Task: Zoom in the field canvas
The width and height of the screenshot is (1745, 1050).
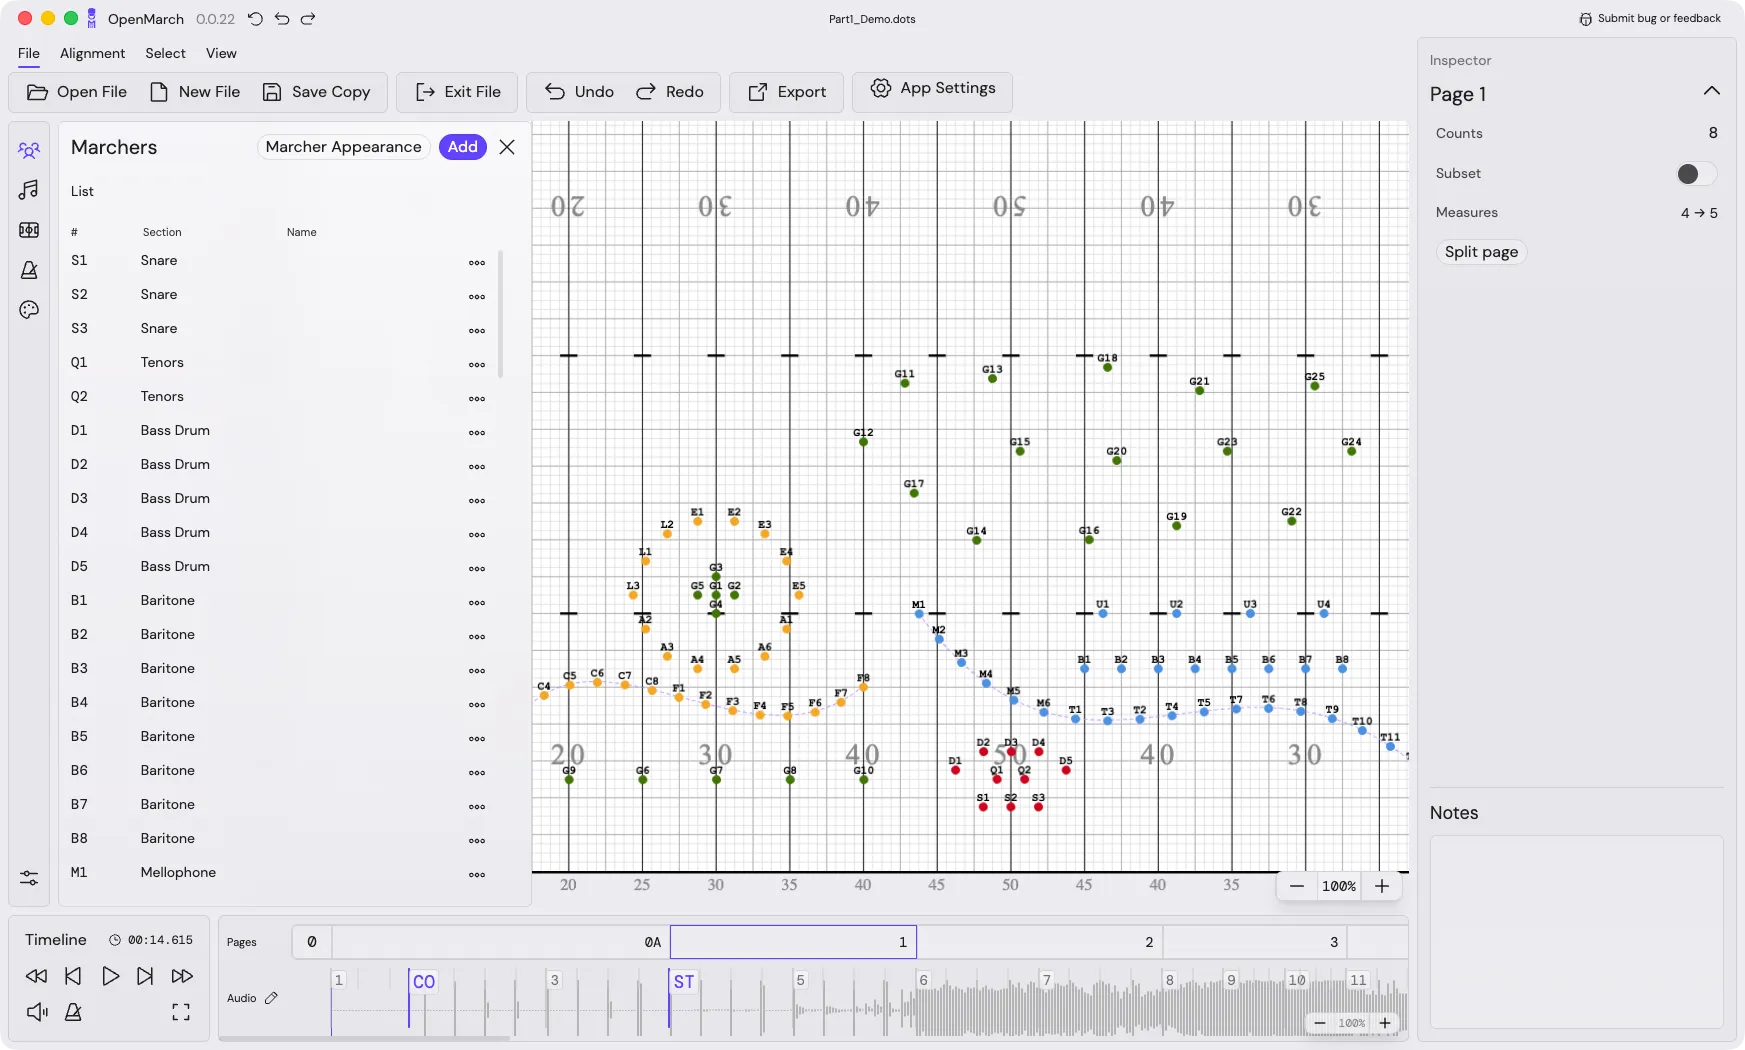Action: click(x=1382, y=886)
